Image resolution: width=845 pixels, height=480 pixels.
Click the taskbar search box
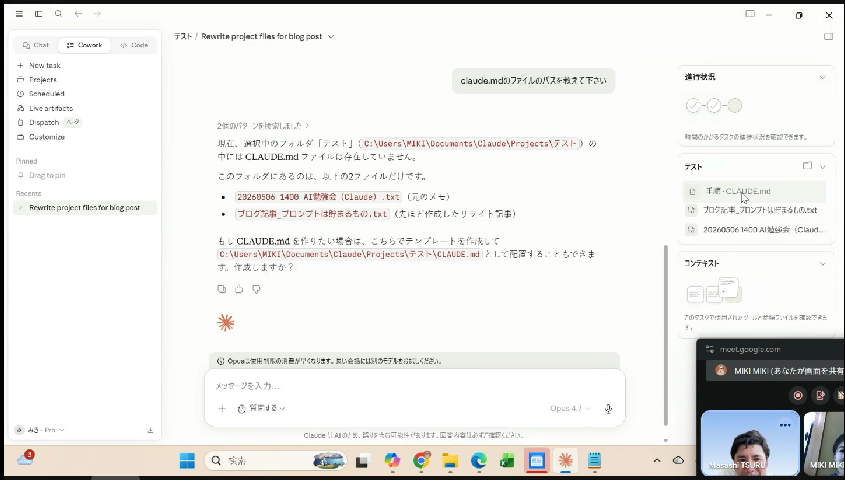click(275, 461)
